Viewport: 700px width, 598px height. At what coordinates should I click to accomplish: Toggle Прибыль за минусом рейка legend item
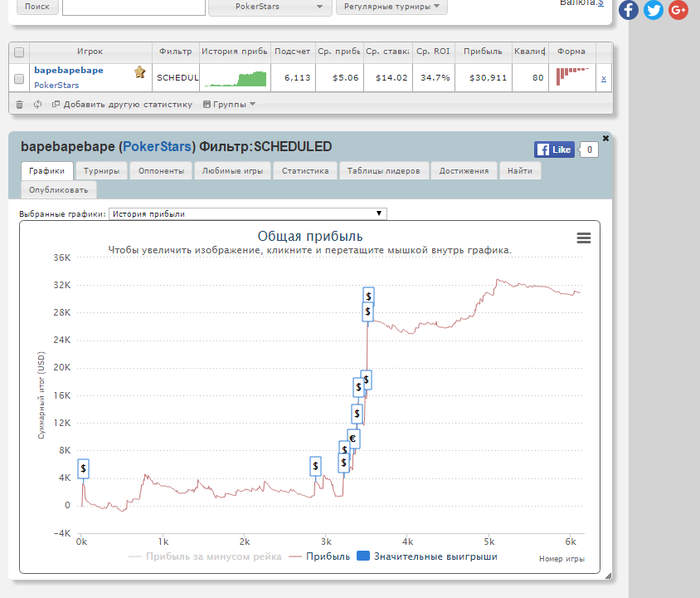(x=205, y=556)
